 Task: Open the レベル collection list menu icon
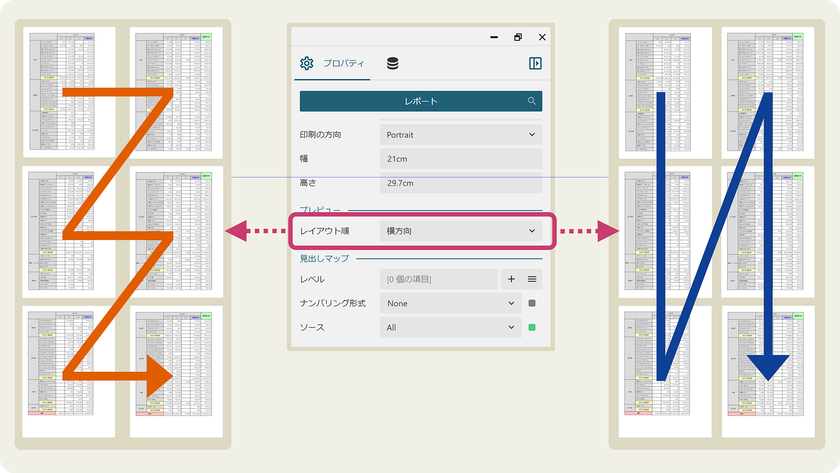[x=532, y=279]
